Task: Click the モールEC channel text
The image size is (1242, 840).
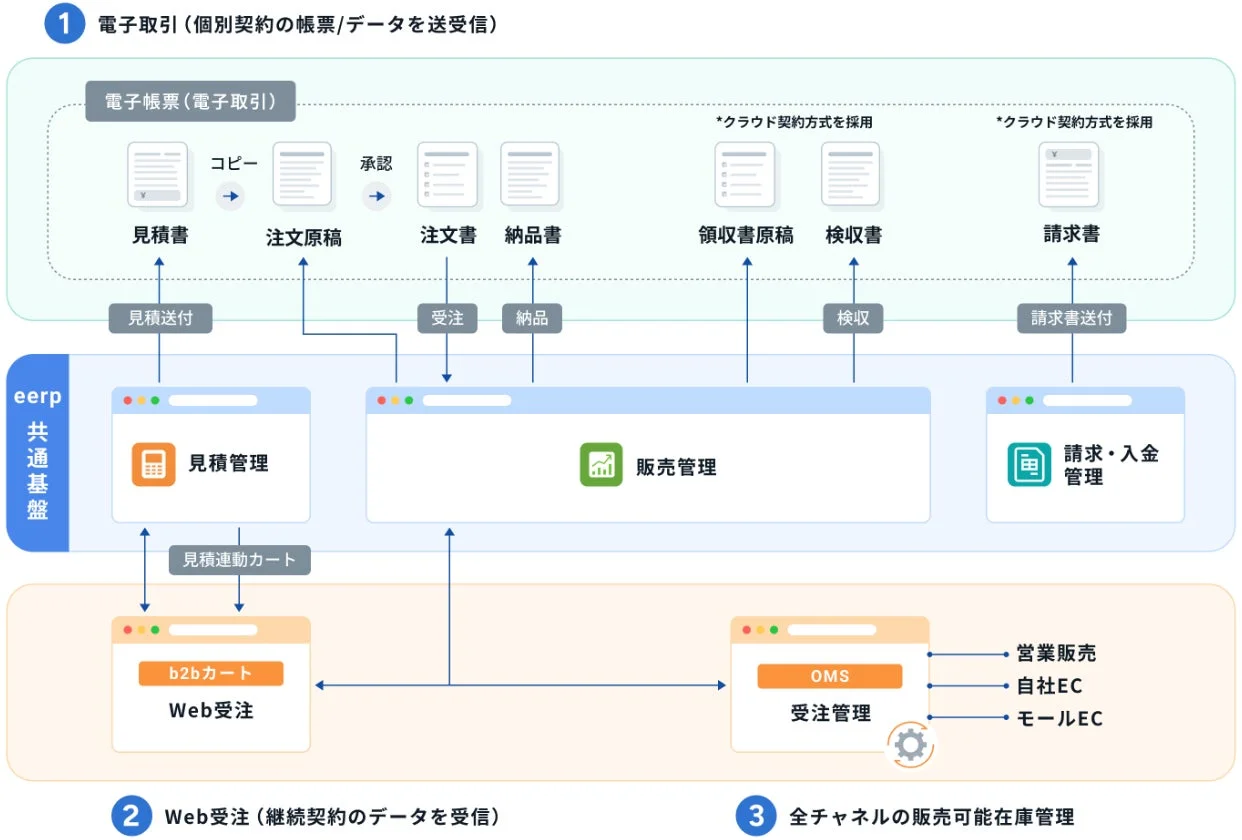Action: (1059, 718)
